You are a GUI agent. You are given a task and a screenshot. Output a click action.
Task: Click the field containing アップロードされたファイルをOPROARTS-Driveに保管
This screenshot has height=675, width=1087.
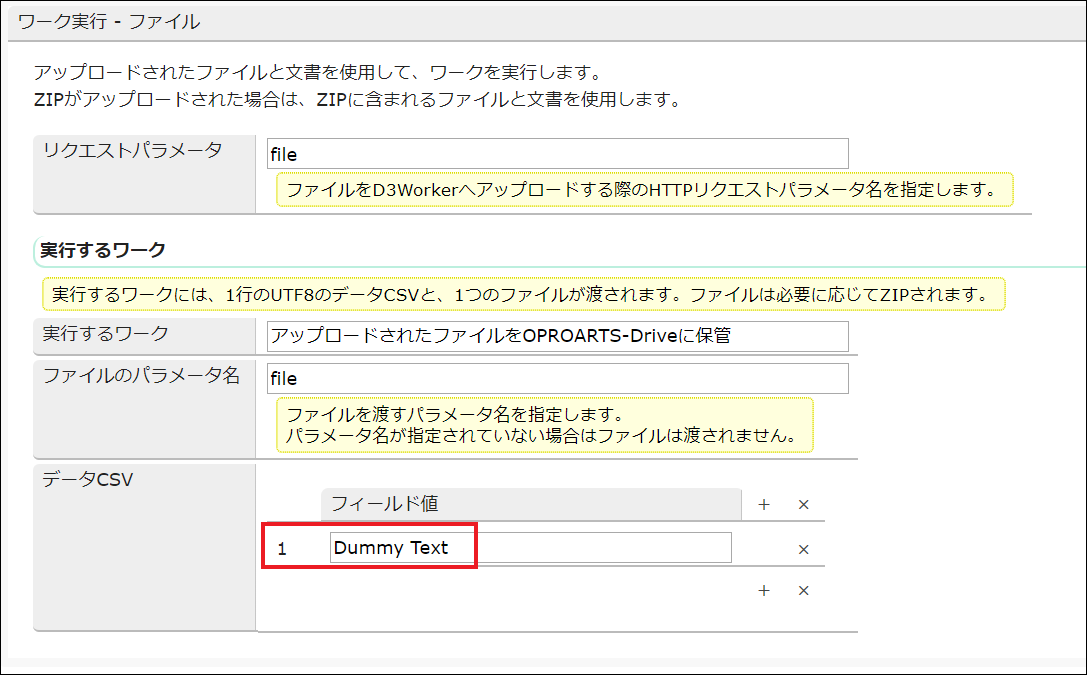(557, 336)
